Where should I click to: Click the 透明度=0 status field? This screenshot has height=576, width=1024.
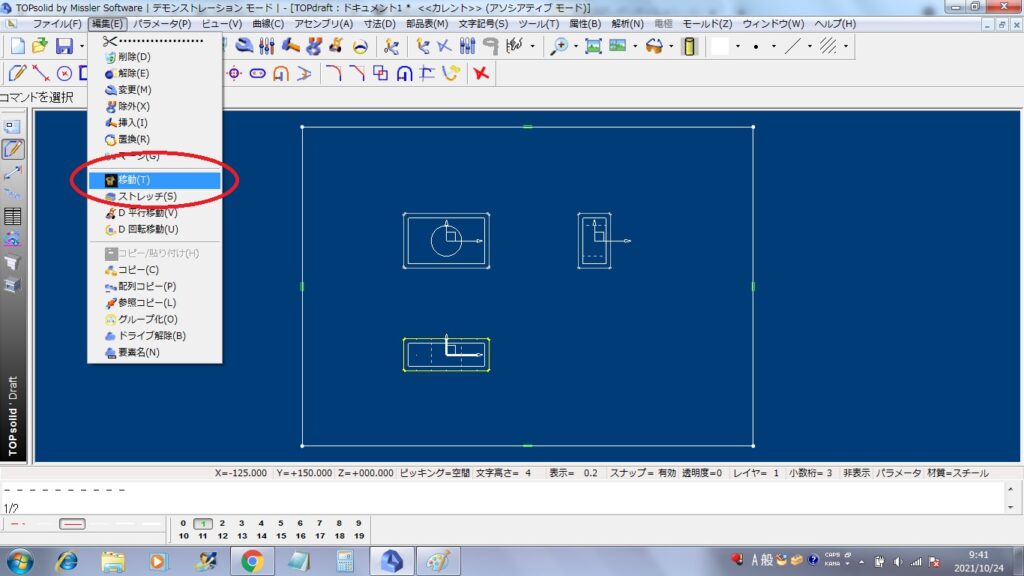(702, 473)
